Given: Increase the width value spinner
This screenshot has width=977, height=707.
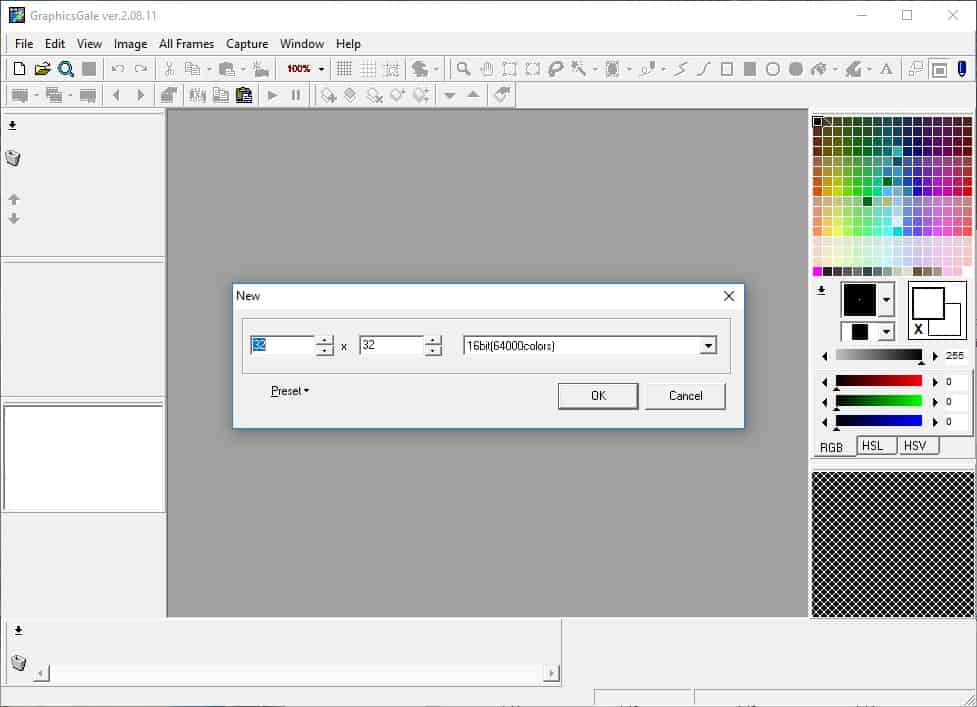Looking at the screenshot, I should pos(324,340).
